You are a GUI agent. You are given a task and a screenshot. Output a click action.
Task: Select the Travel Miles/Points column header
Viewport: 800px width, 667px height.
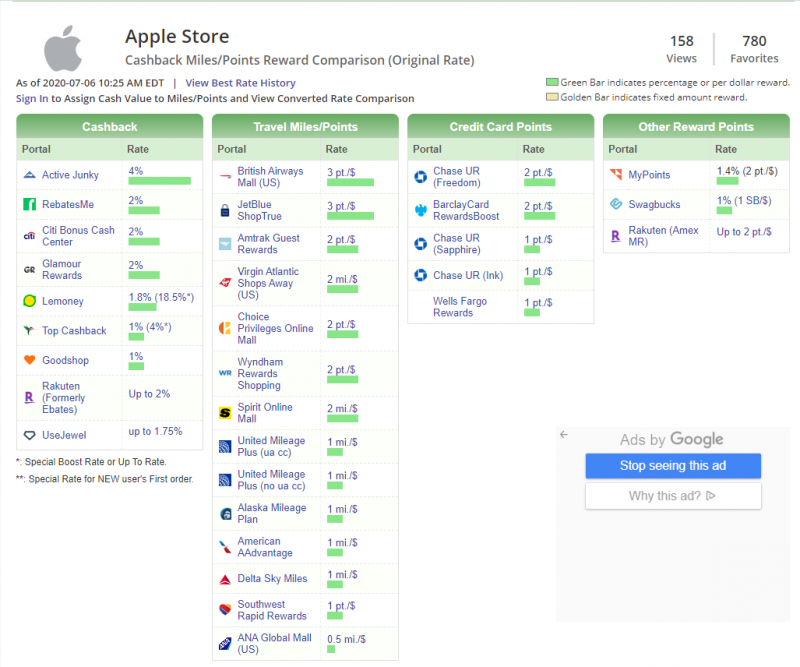(305, 127)
